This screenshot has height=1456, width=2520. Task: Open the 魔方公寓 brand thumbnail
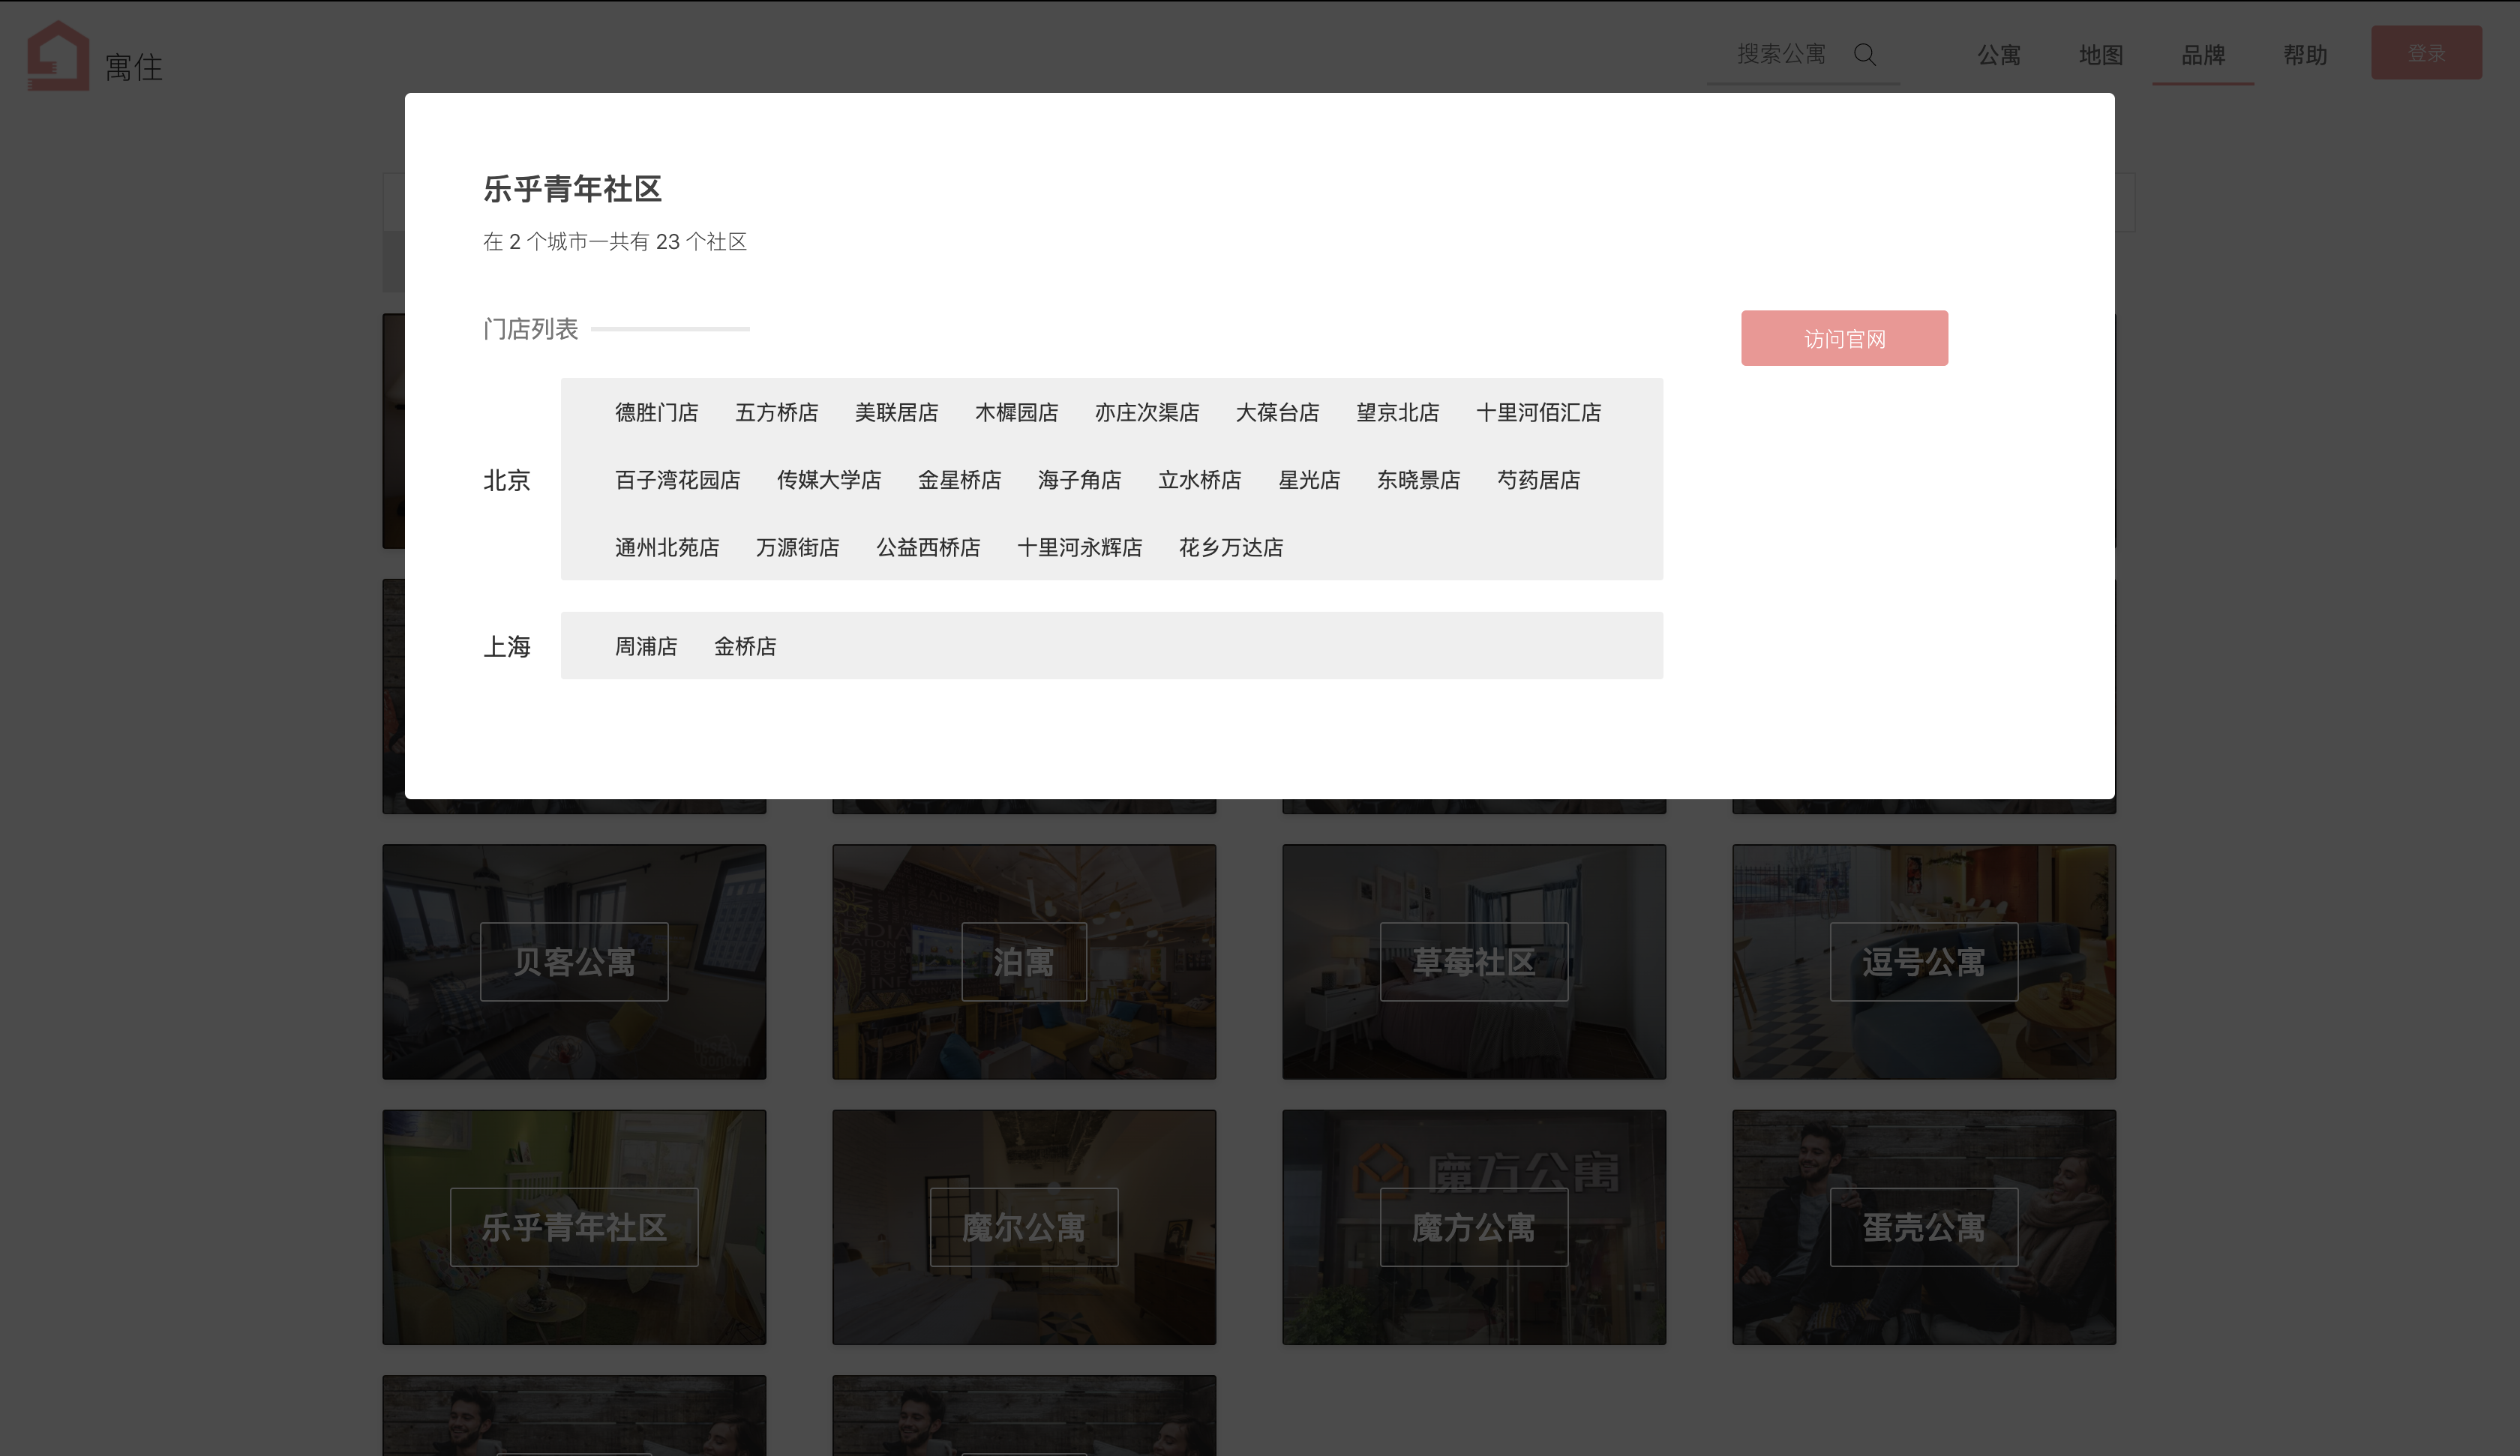pos(1473,1227)
